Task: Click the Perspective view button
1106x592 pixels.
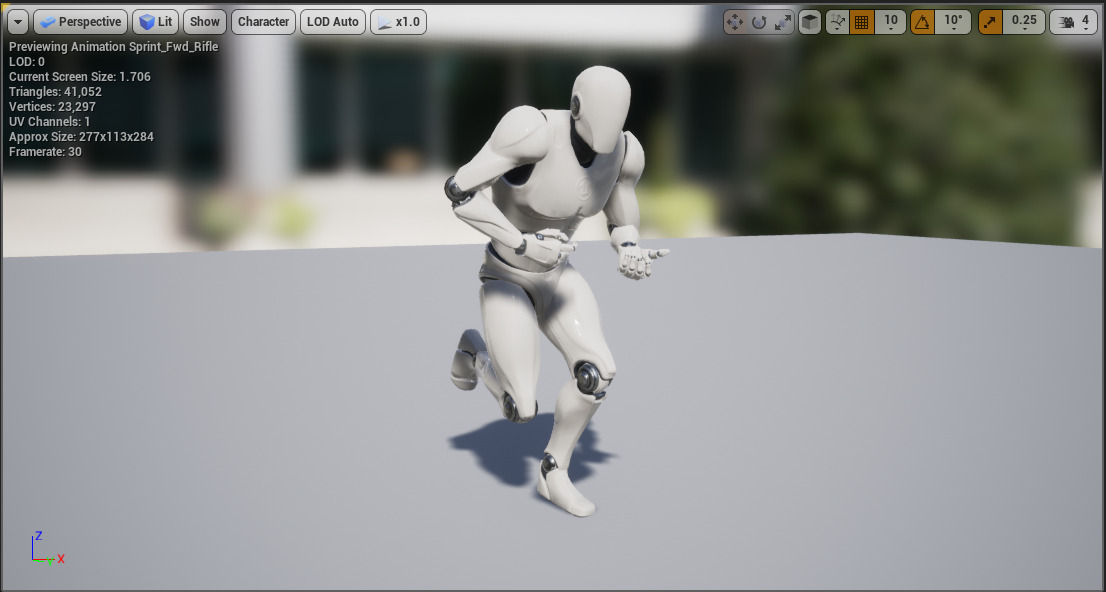Action: click(x=80, y=21)
